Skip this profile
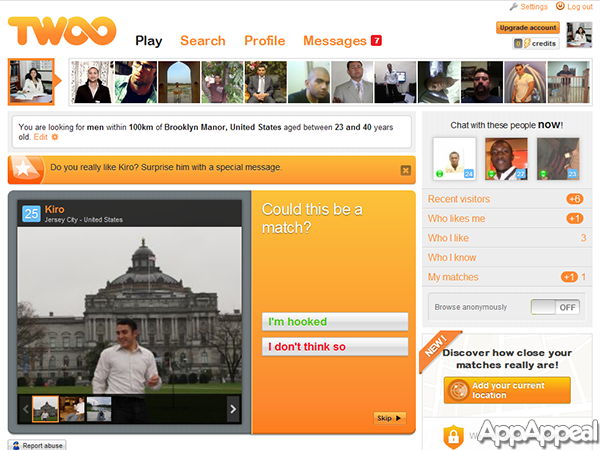 point(389,418)
